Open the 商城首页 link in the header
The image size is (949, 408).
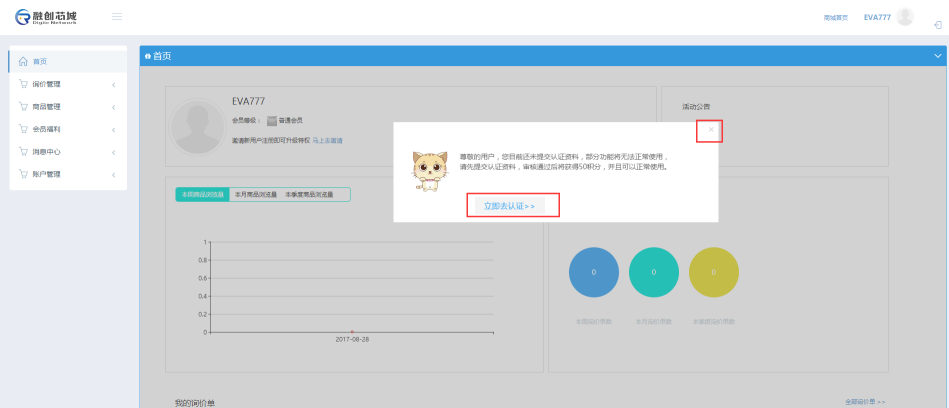pos(835,18)
